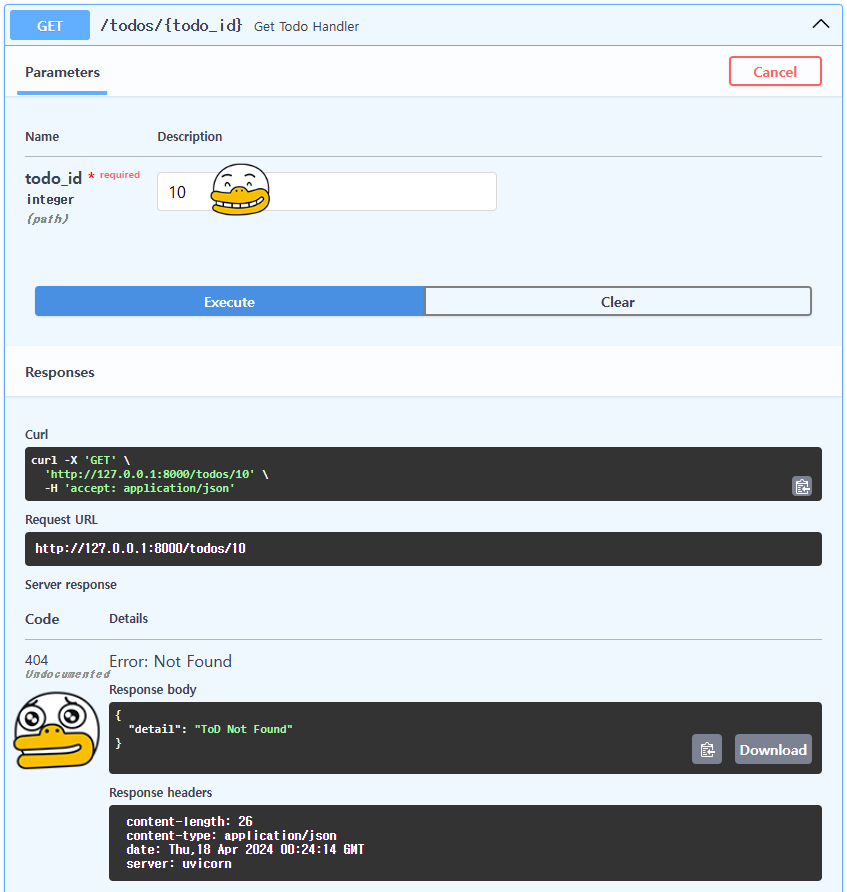
Task: Click the Server response label
Action: (x=71, y=585)
